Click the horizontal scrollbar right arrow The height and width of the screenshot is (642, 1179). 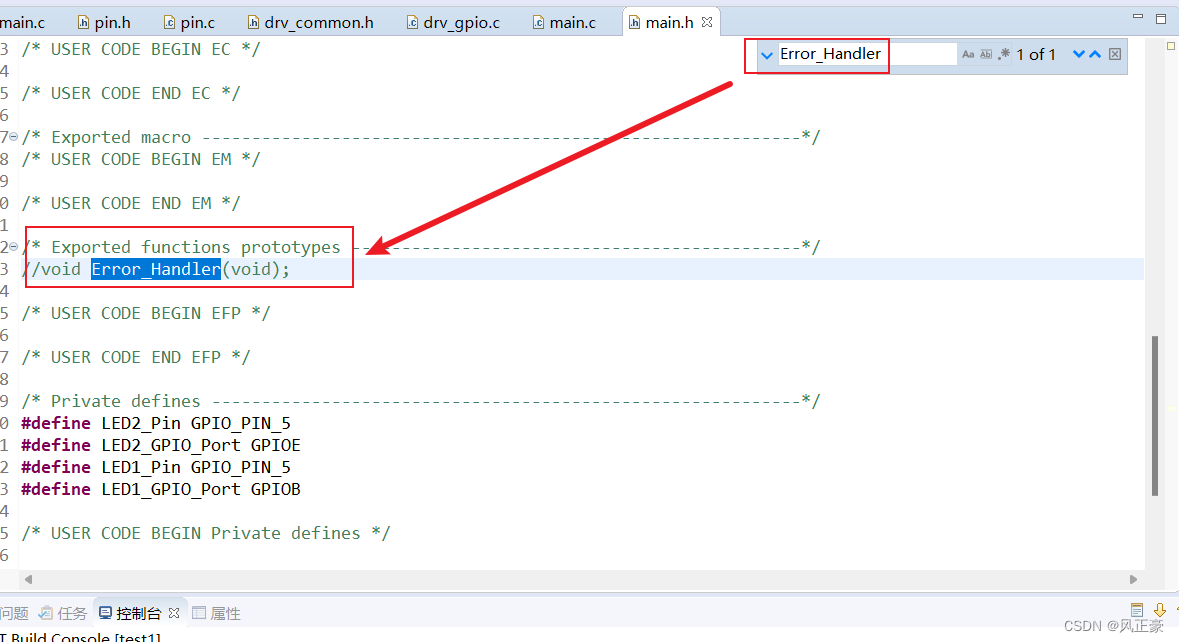click(x=1133, y=580)
